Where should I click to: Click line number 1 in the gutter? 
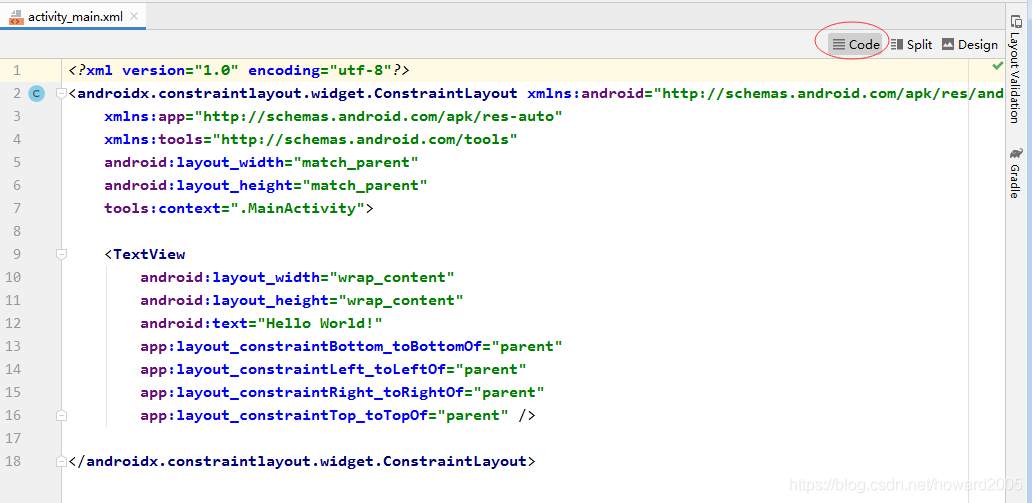(16, 70)
